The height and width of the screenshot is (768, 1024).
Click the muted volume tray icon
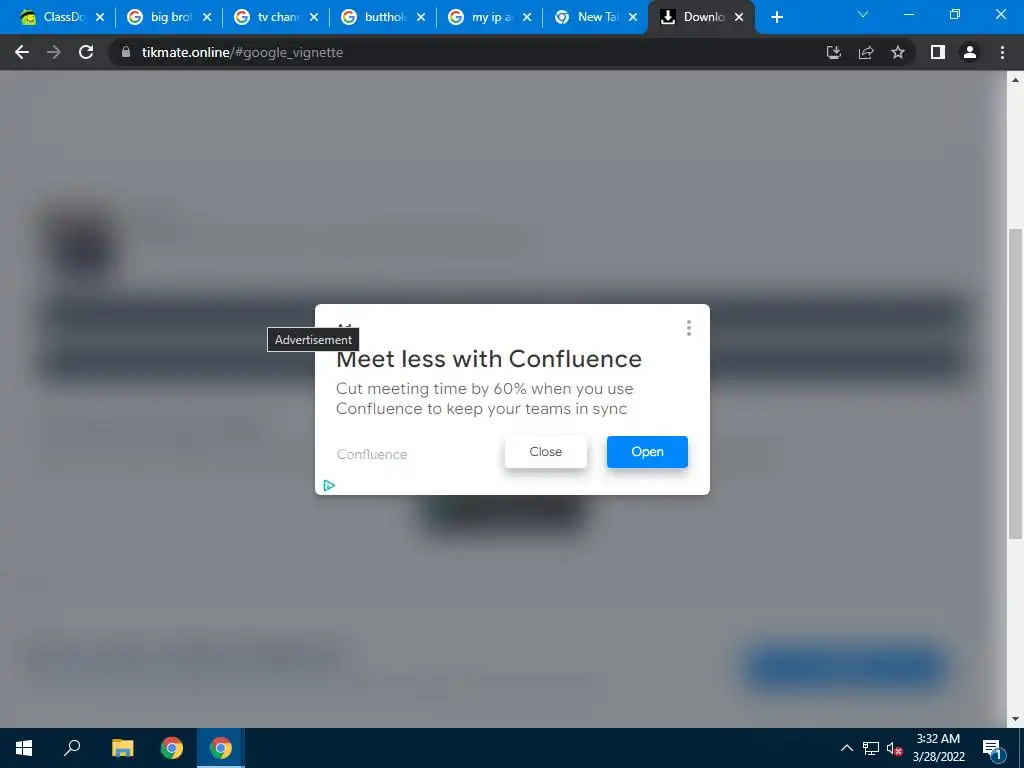click(x=894, y=748)
